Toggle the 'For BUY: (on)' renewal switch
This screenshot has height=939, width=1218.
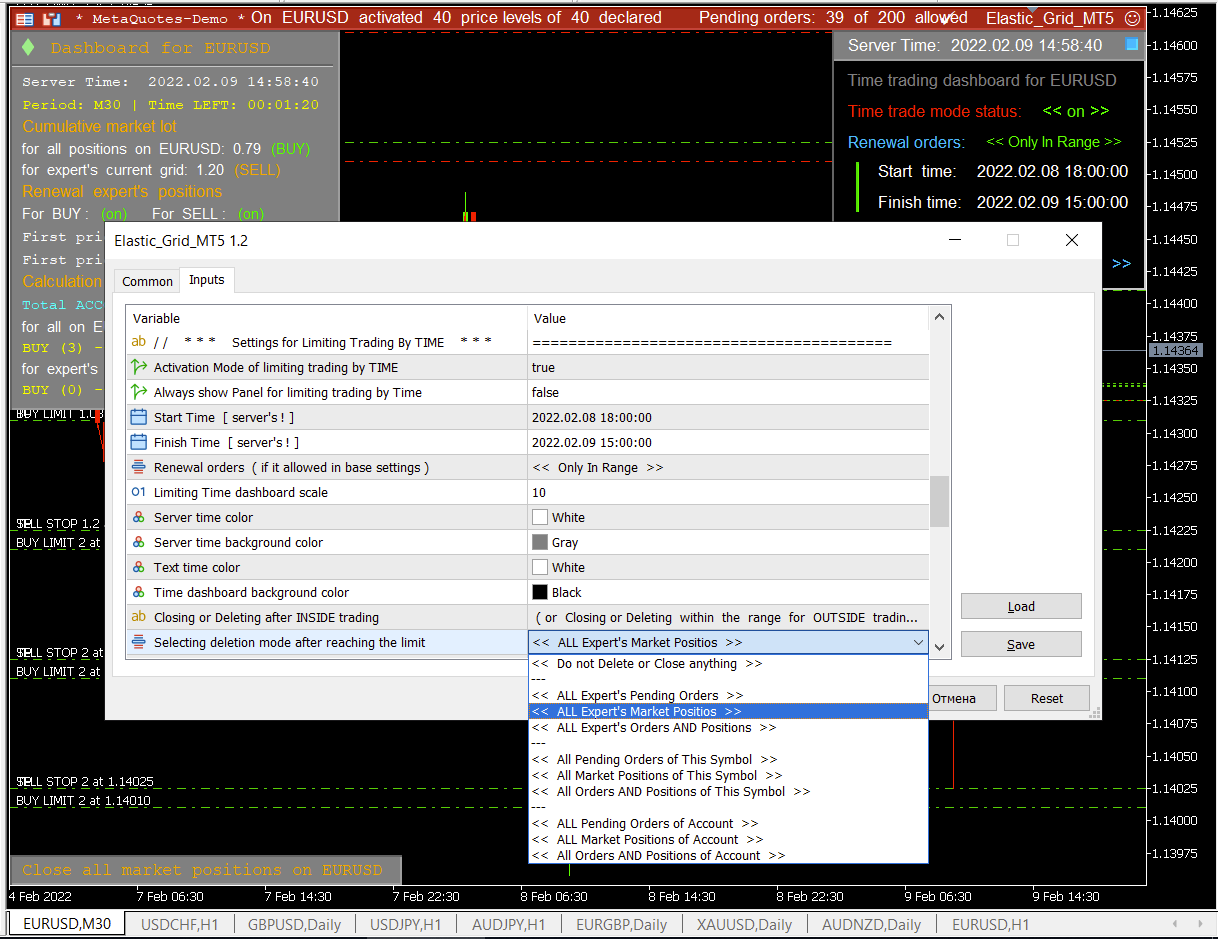(x=115, y=214)
